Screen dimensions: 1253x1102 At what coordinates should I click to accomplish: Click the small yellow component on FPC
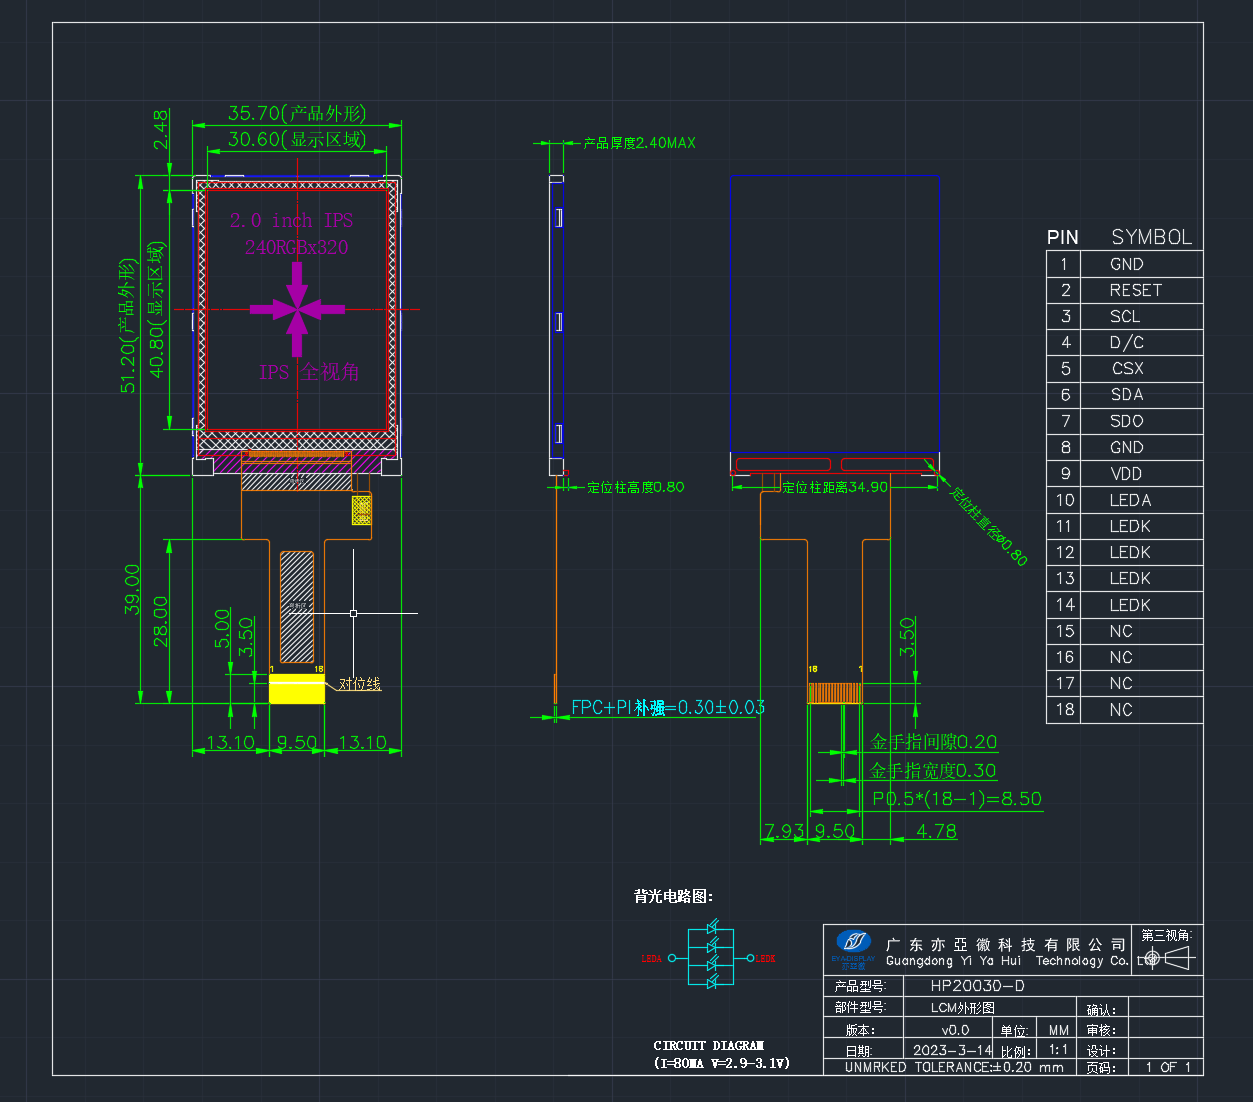point(362,510)
